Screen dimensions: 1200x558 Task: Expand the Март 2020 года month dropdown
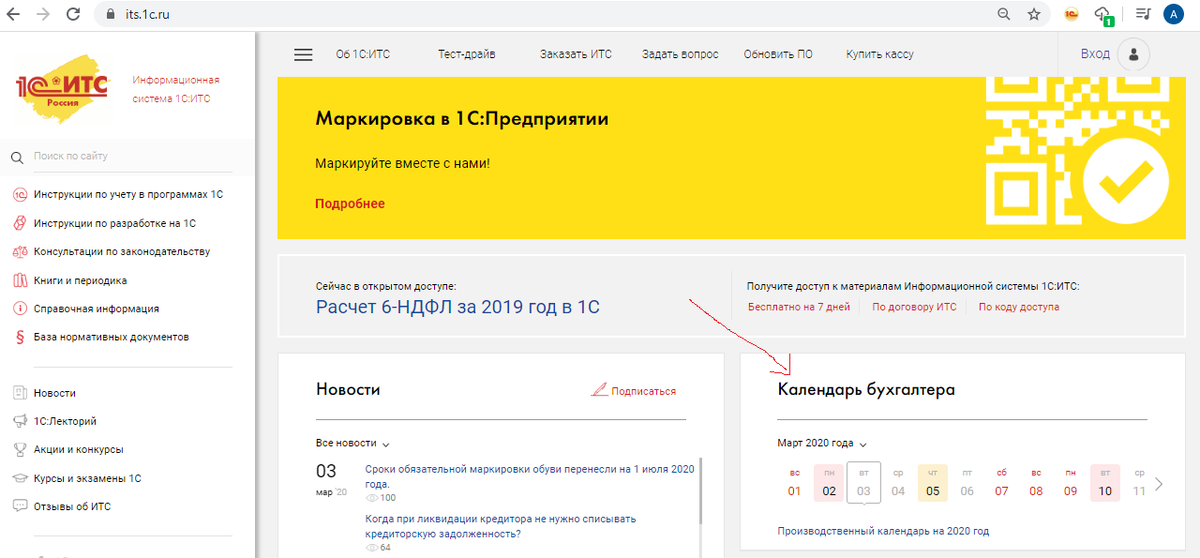[822, 443]
